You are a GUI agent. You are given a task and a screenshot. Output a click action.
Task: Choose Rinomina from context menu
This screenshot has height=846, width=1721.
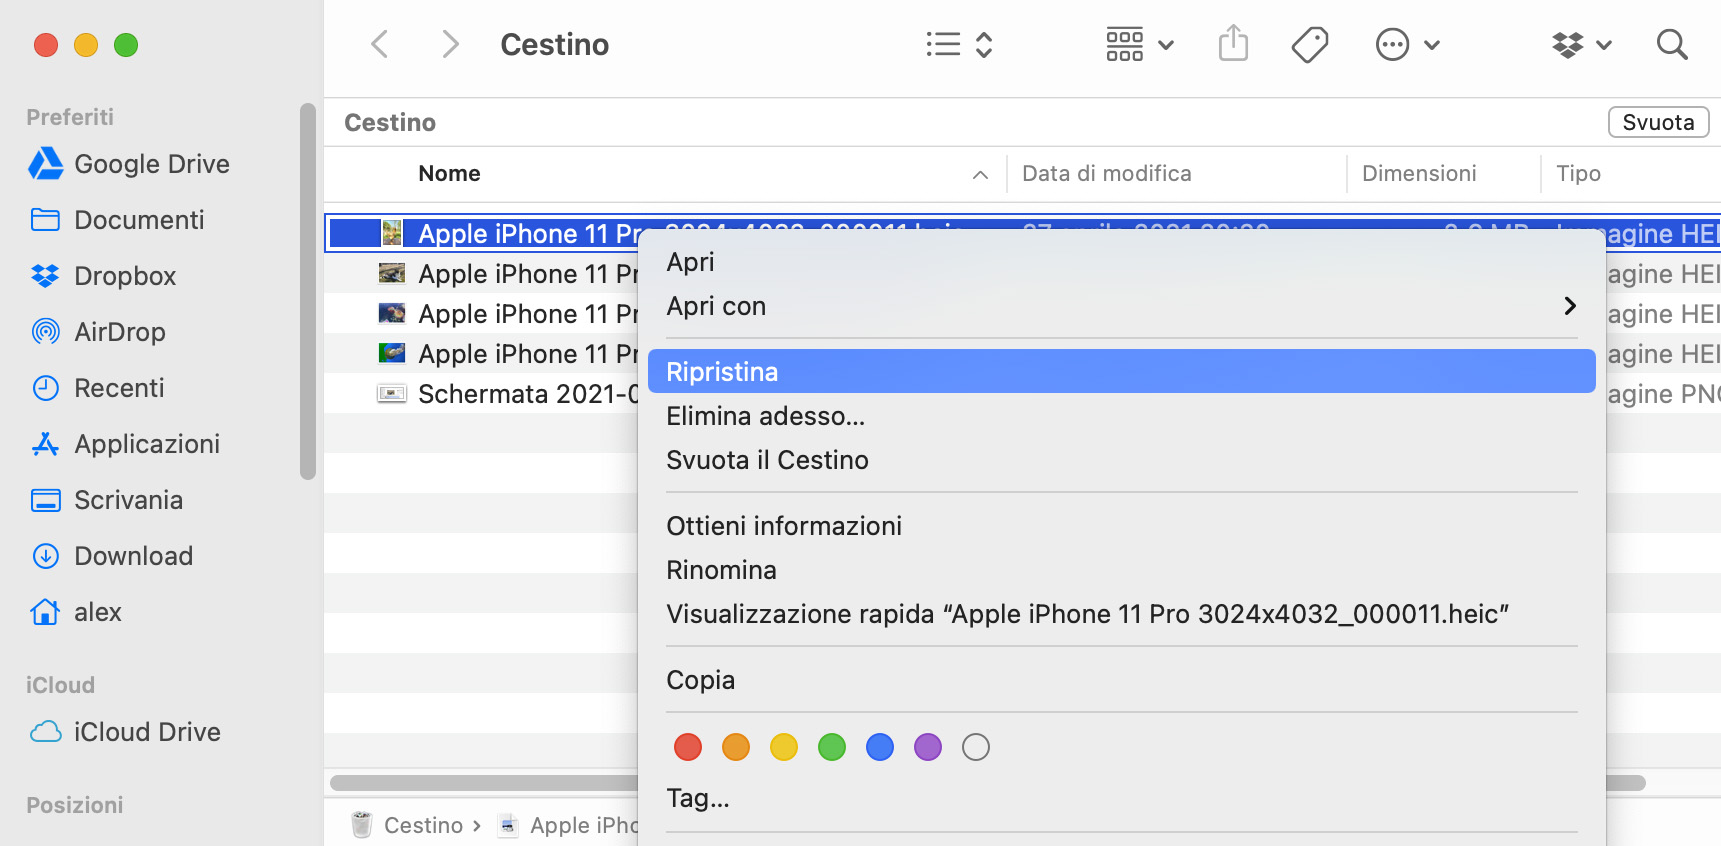1122,570
